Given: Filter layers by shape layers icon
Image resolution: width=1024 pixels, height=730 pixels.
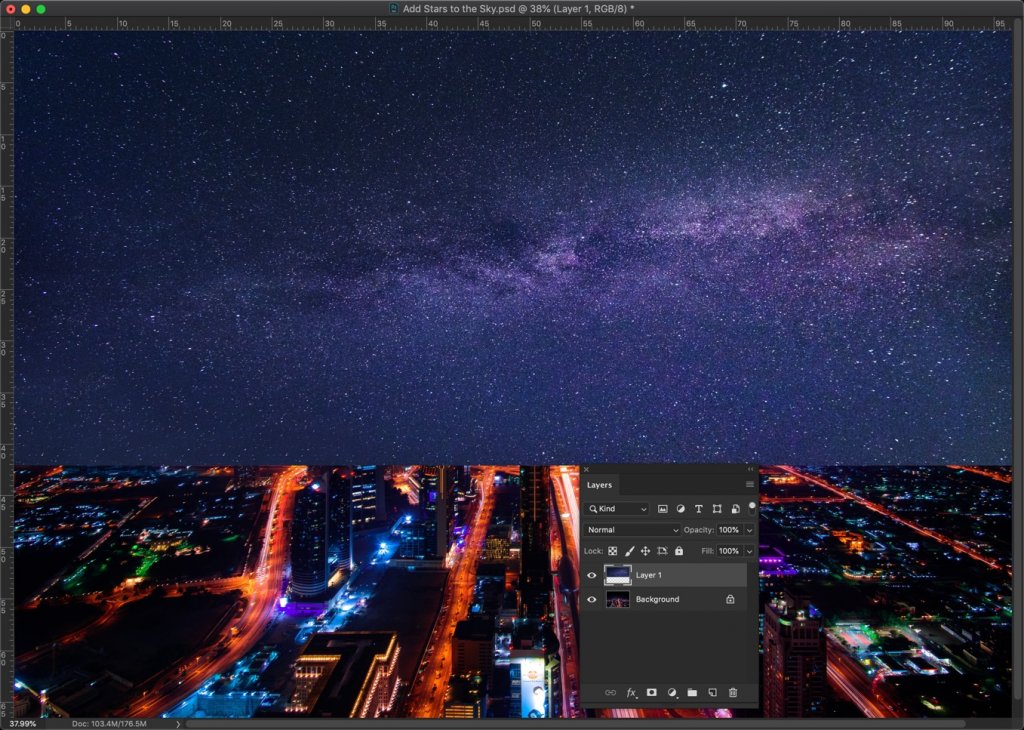Looking at the screenshot, I should (x=717, y=509).
